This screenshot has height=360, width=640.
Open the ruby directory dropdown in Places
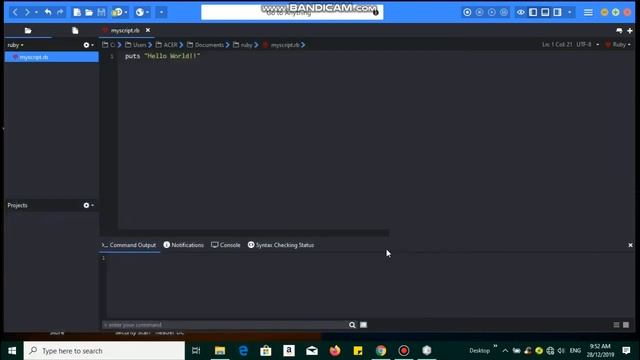pyautogui.click(x=16, y=45)
